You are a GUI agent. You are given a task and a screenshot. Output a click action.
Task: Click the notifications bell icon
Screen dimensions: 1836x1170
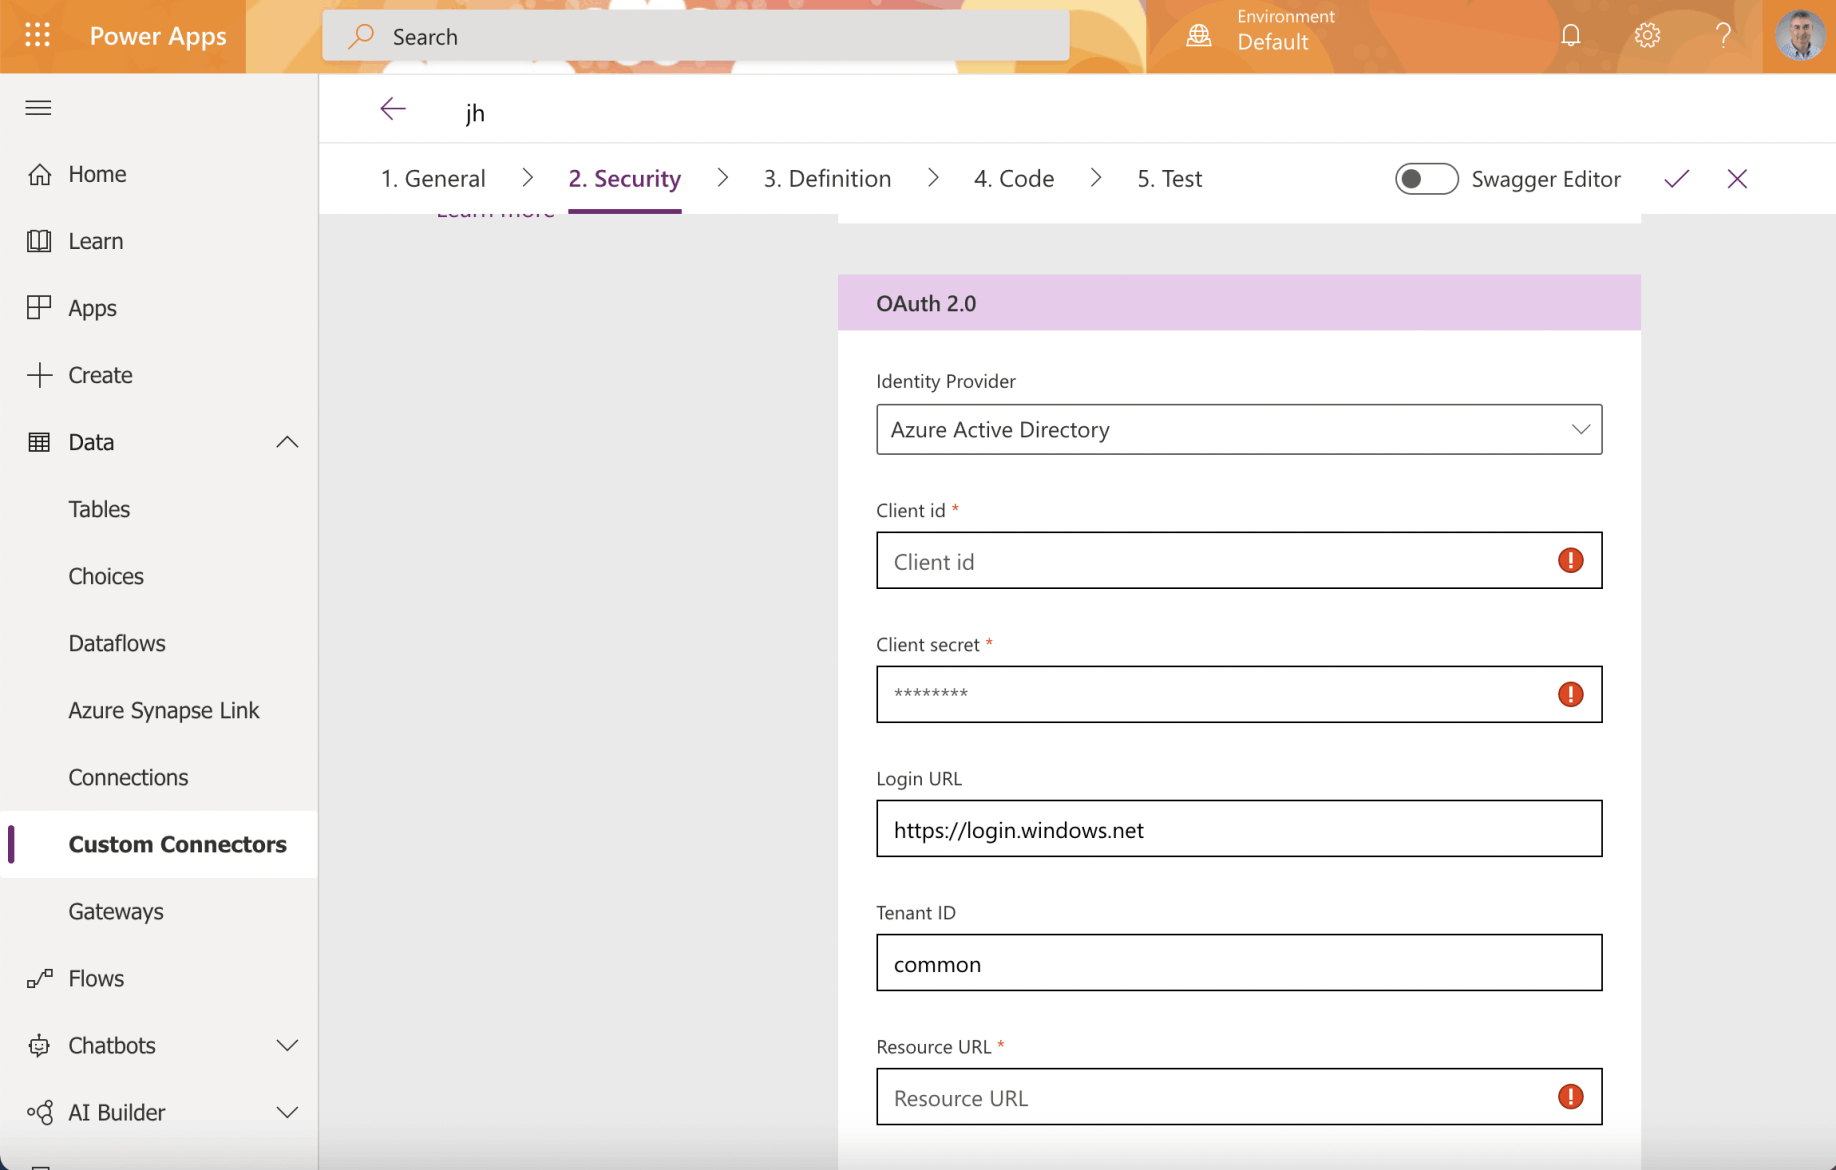pyautogui.click(x=1570, y=36)
